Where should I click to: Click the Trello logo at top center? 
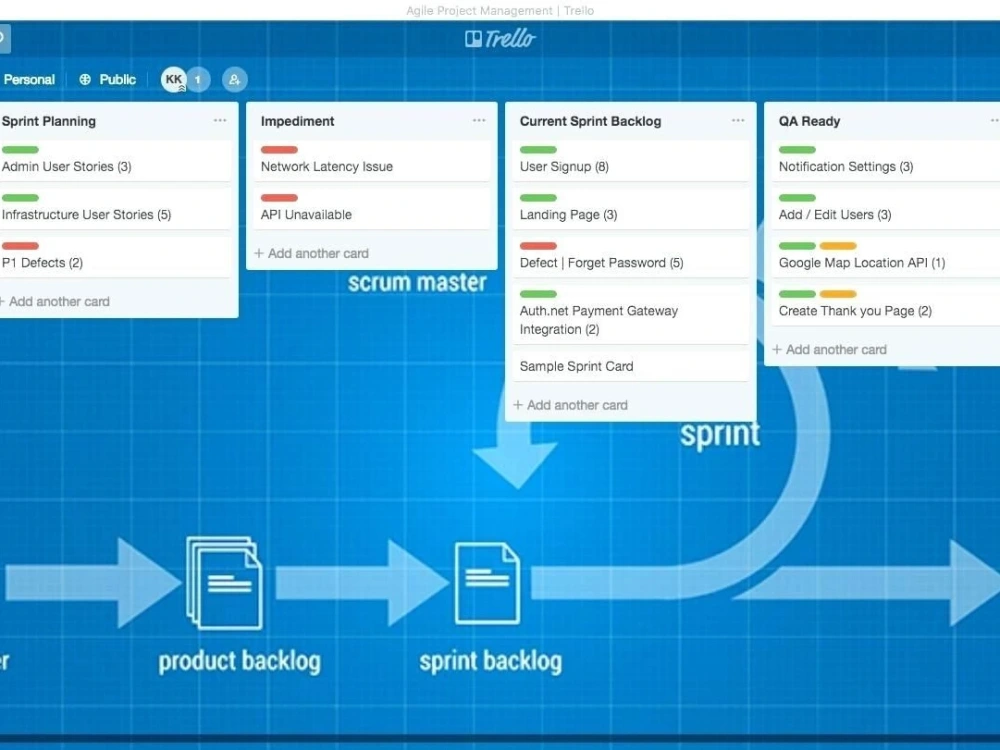[500, 38]
